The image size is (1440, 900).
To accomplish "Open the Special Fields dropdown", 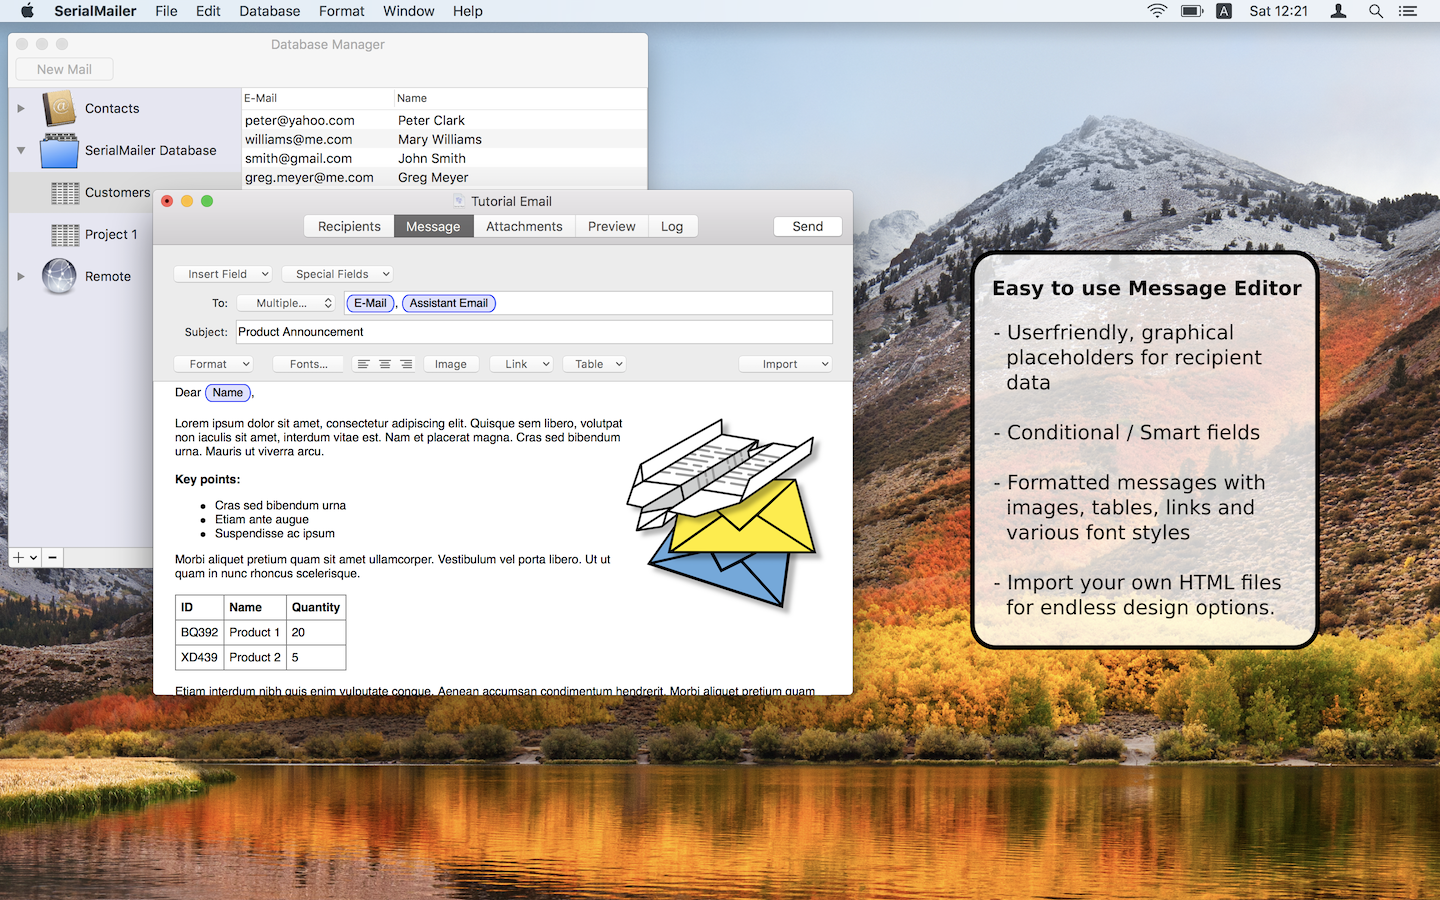I will pyautogui.click(x=337, y=273).
